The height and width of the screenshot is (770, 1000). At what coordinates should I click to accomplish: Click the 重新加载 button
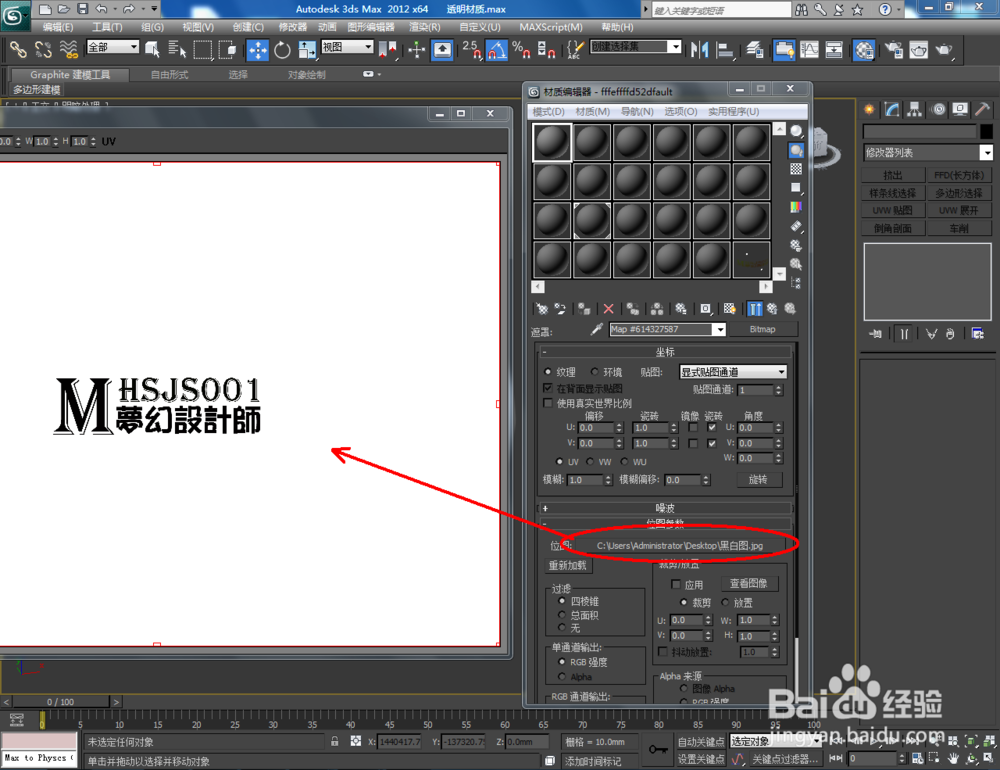[567, 565]
